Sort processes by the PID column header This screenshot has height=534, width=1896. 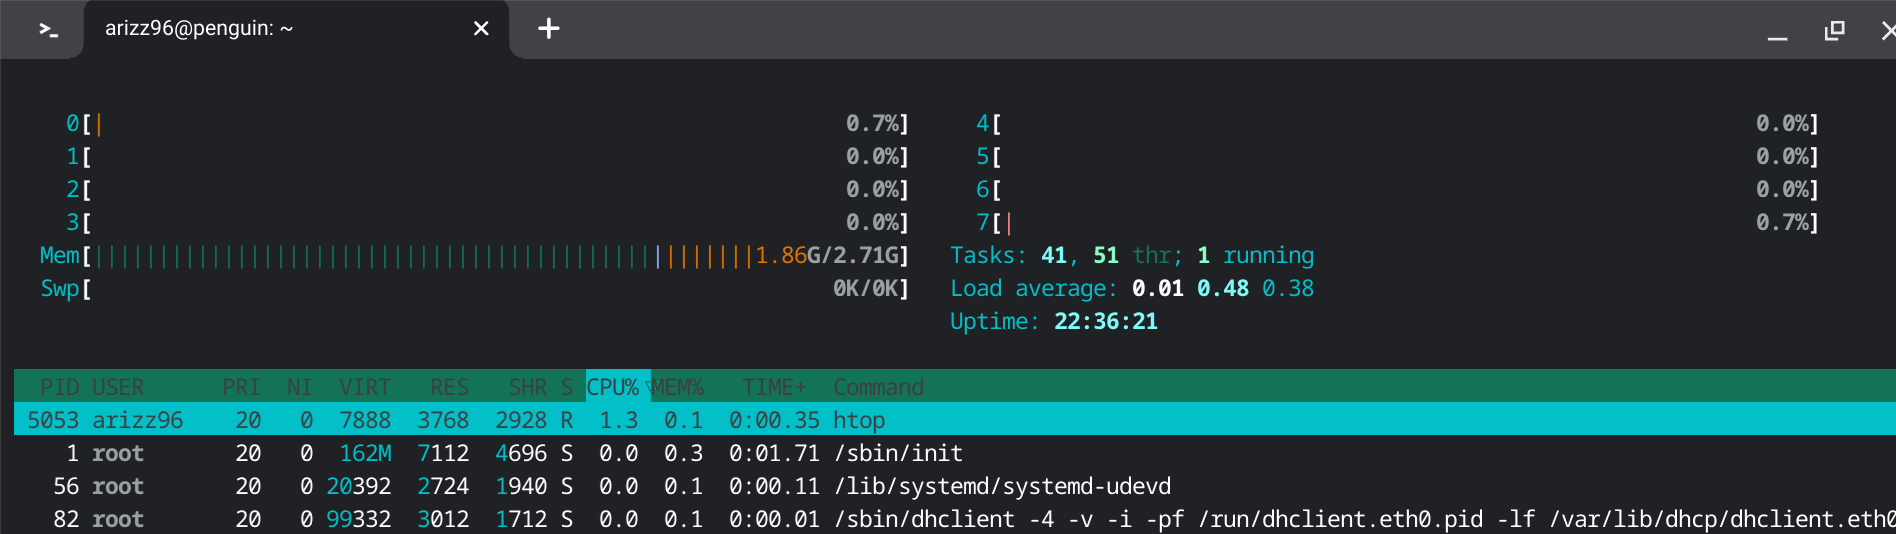tap(59, 387)
